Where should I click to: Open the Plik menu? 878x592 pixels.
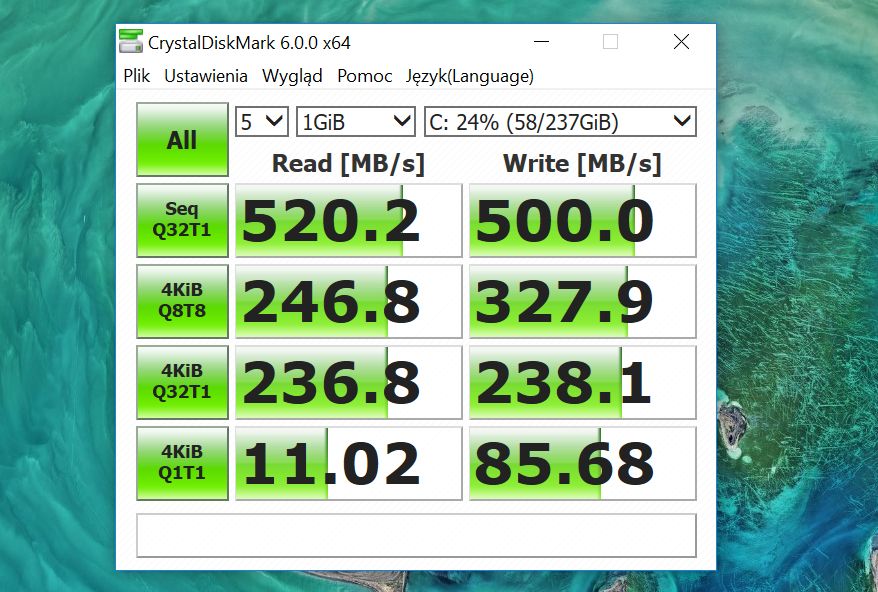tap(137, 76)
